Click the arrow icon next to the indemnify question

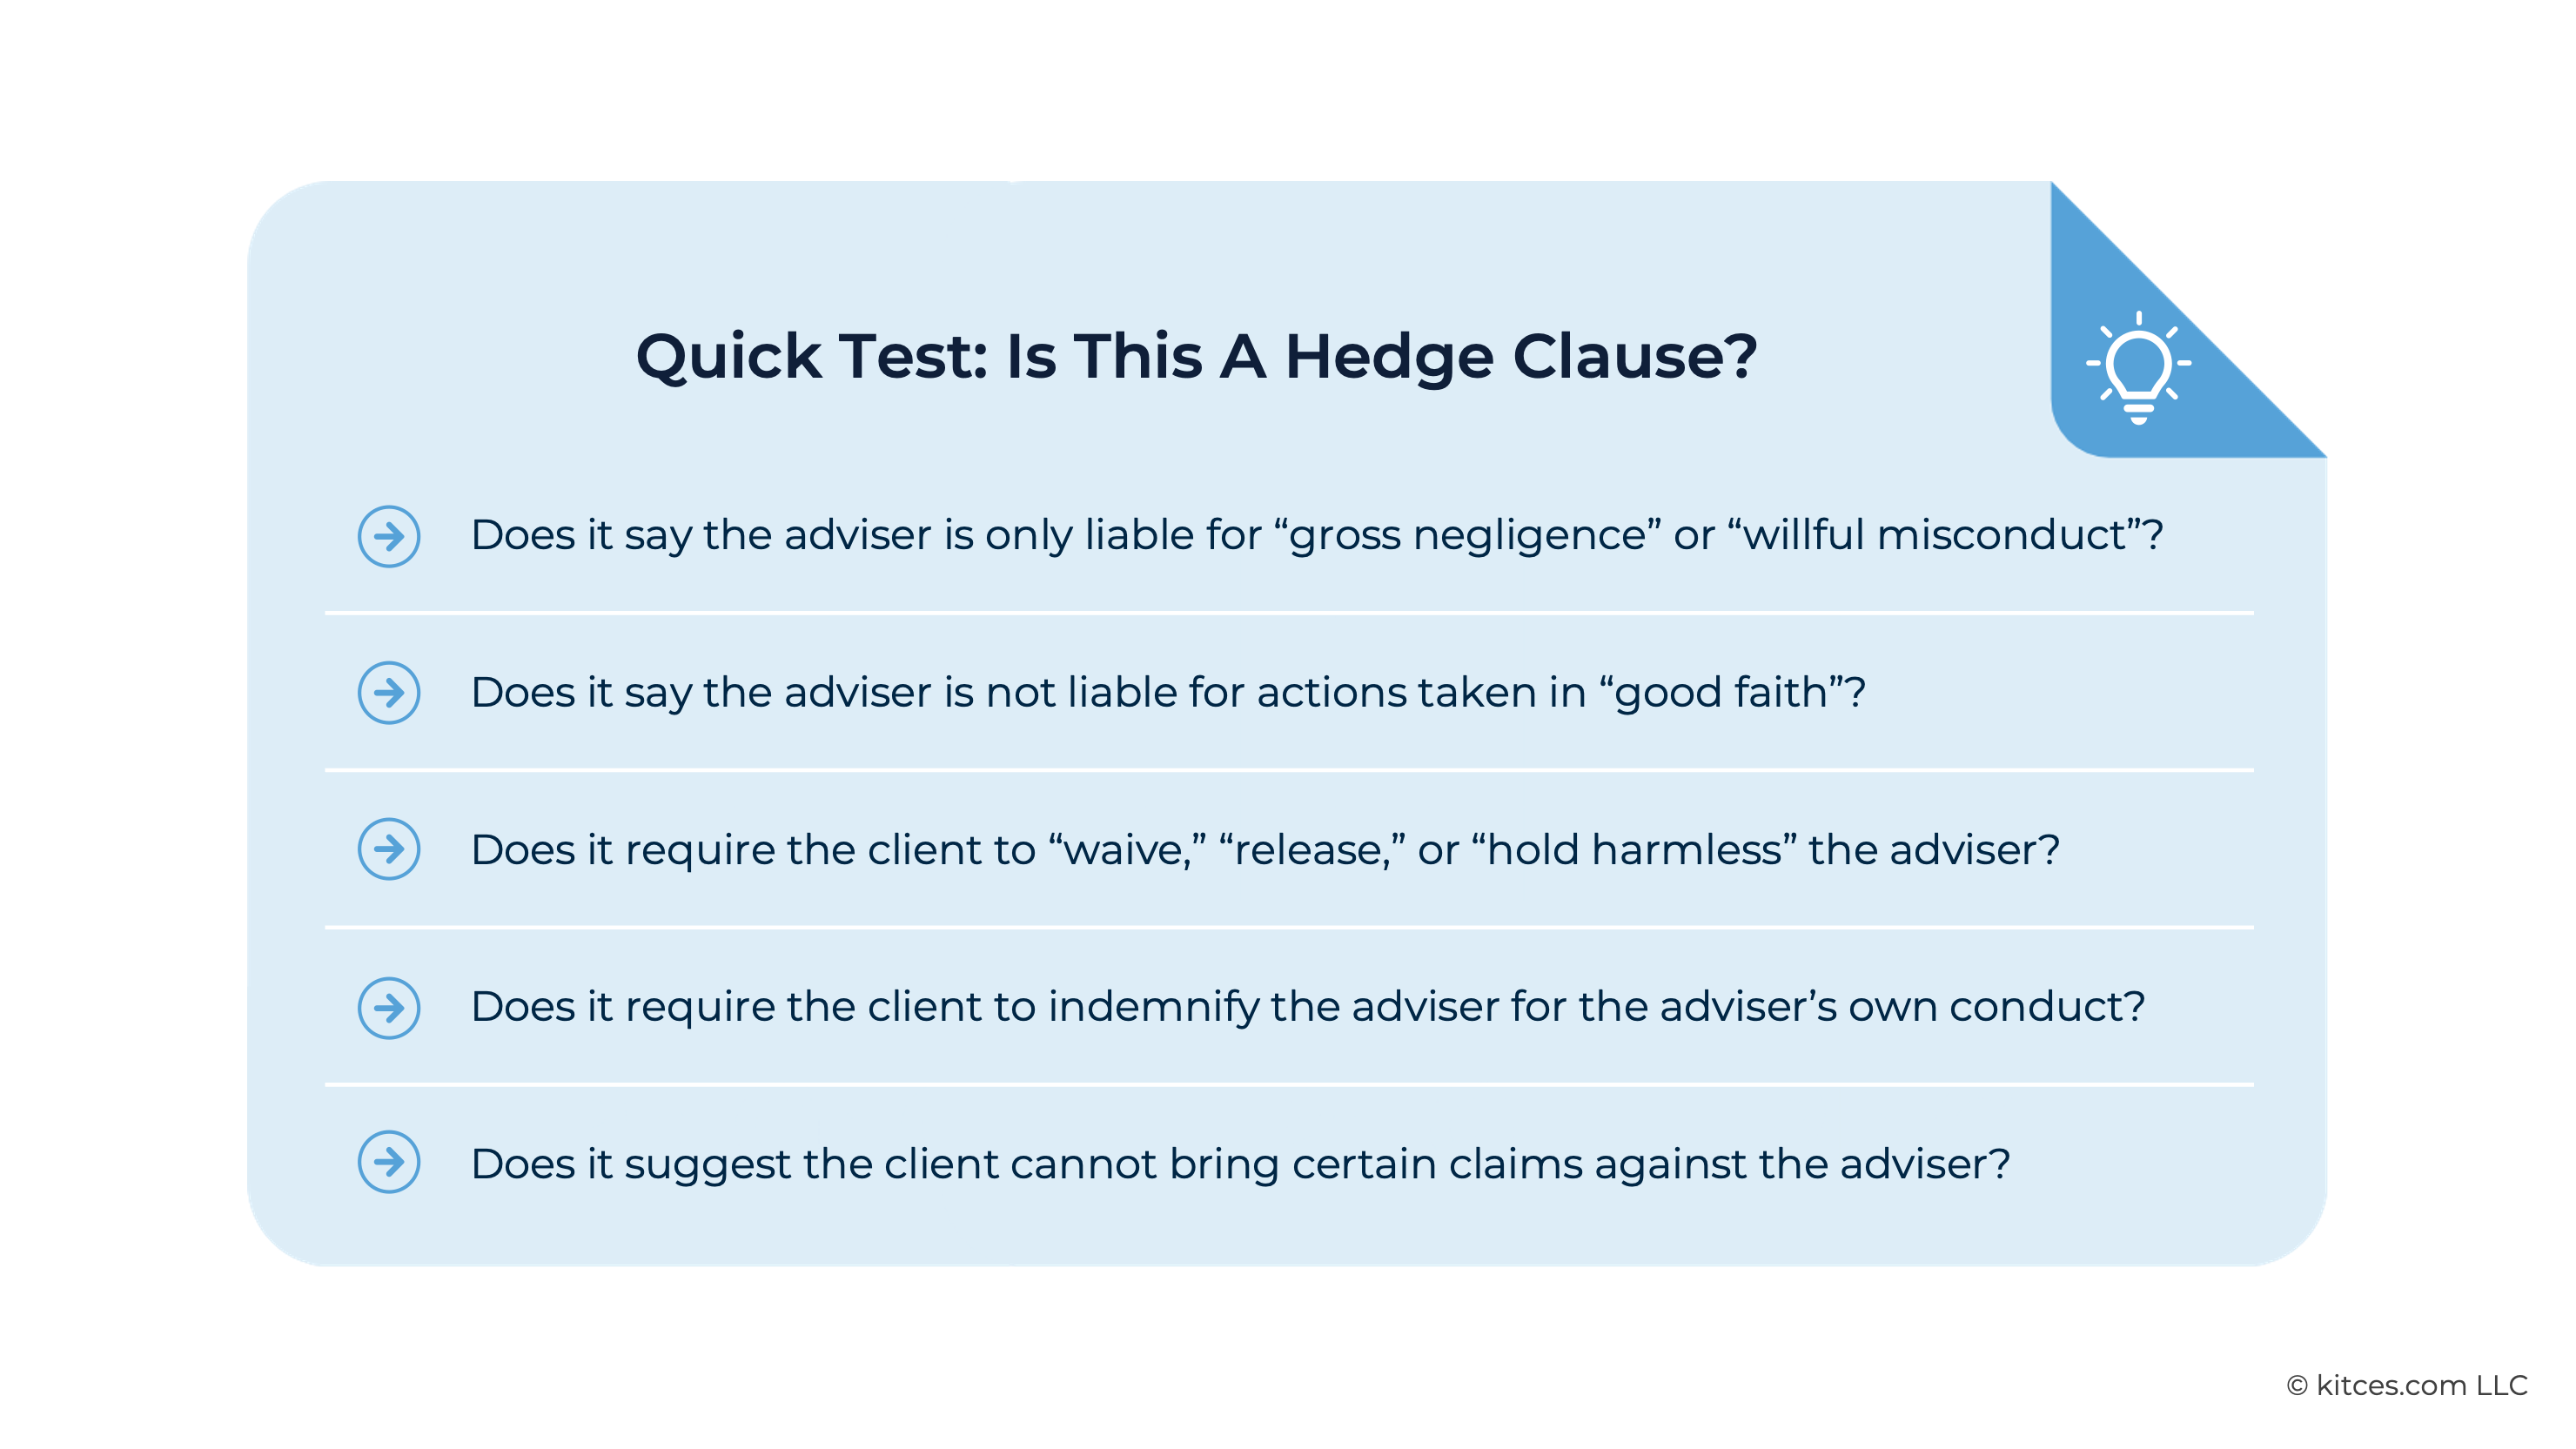pos(388,1007)
